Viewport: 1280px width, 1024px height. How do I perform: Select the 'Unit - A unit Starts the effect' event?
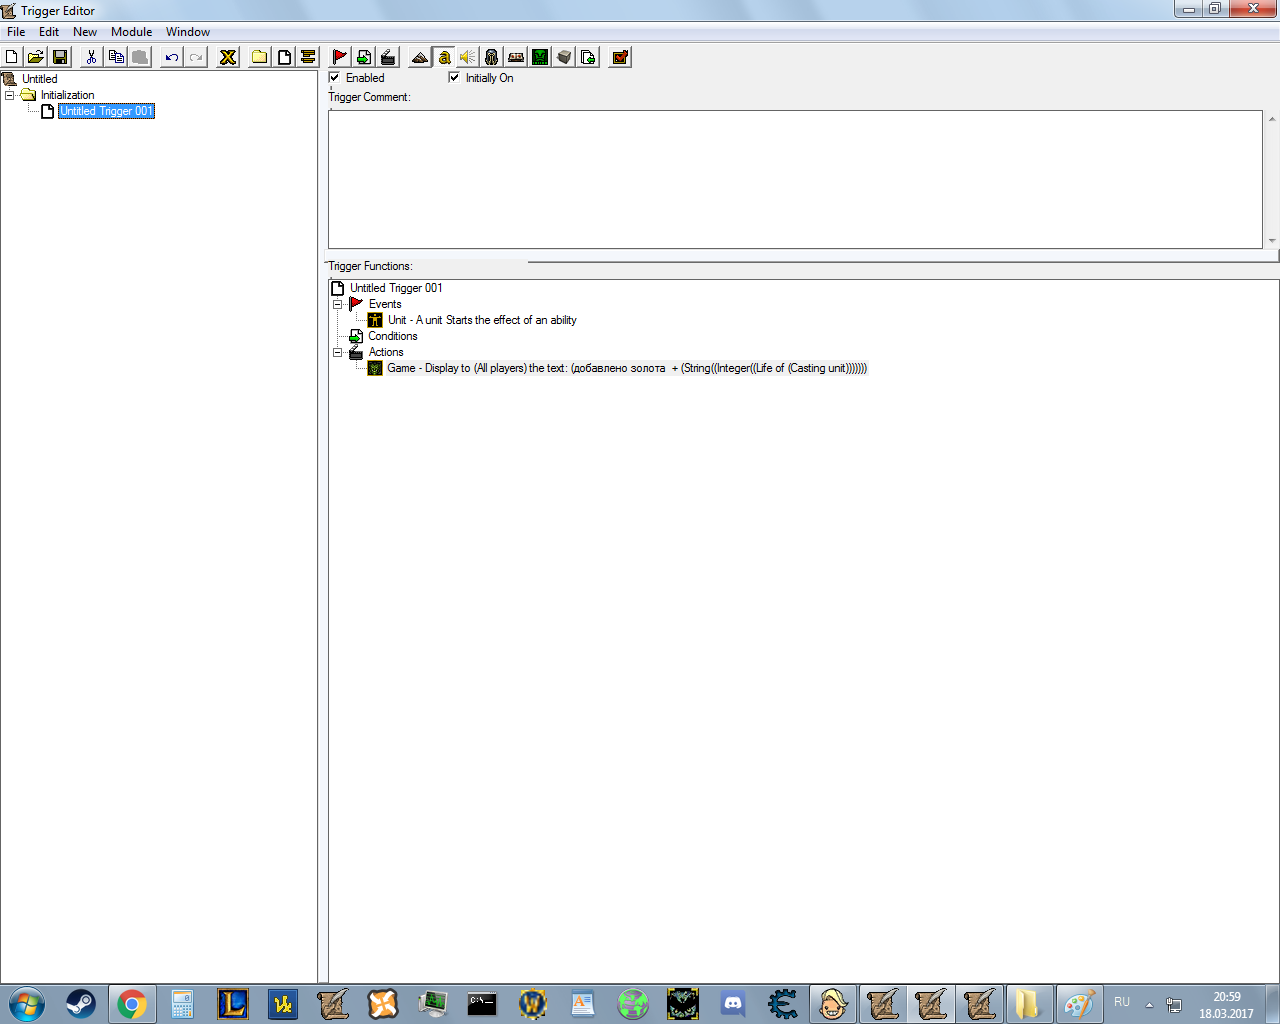pos(482,320)
